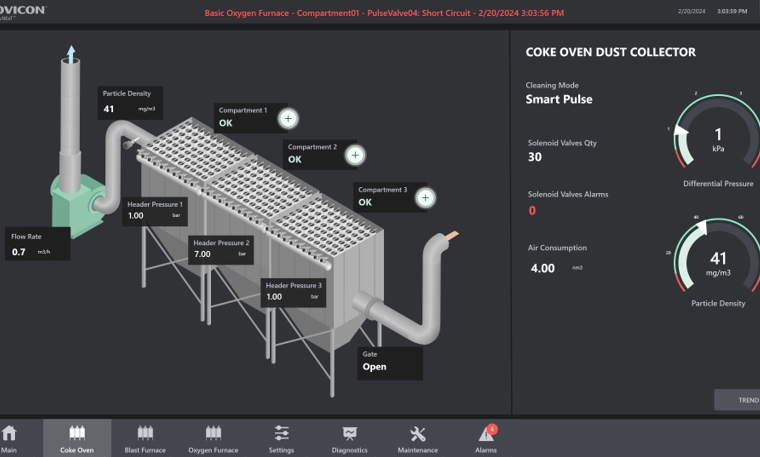Open the Main home icon

tap(9, 433)
